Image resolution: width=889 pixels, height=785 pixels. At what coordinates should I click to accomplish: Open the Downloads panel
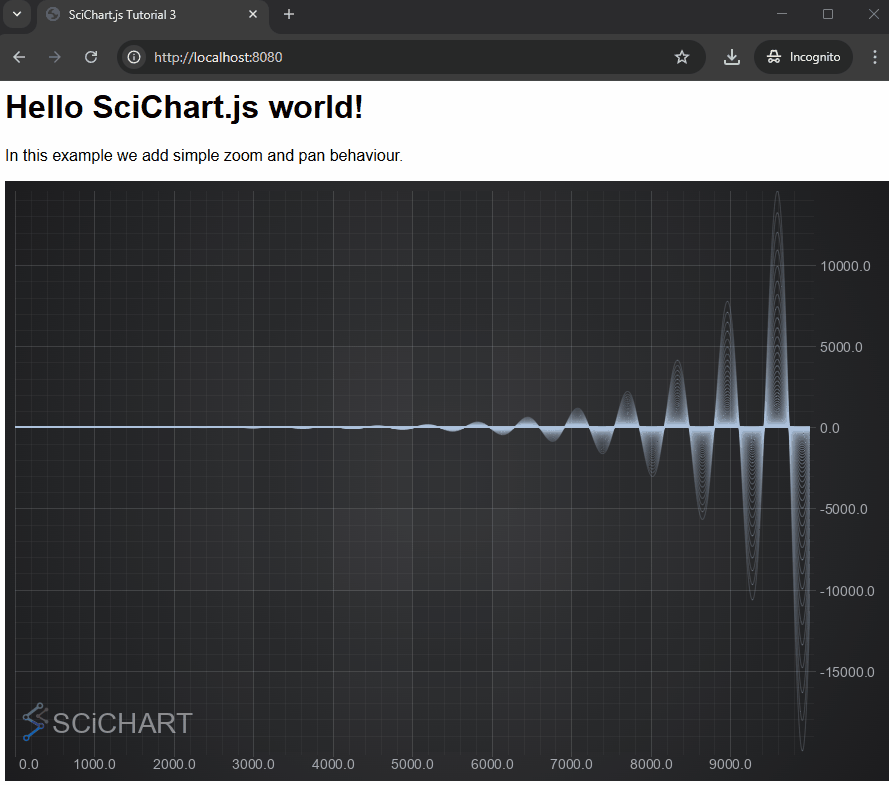click(x=731, y=57)
